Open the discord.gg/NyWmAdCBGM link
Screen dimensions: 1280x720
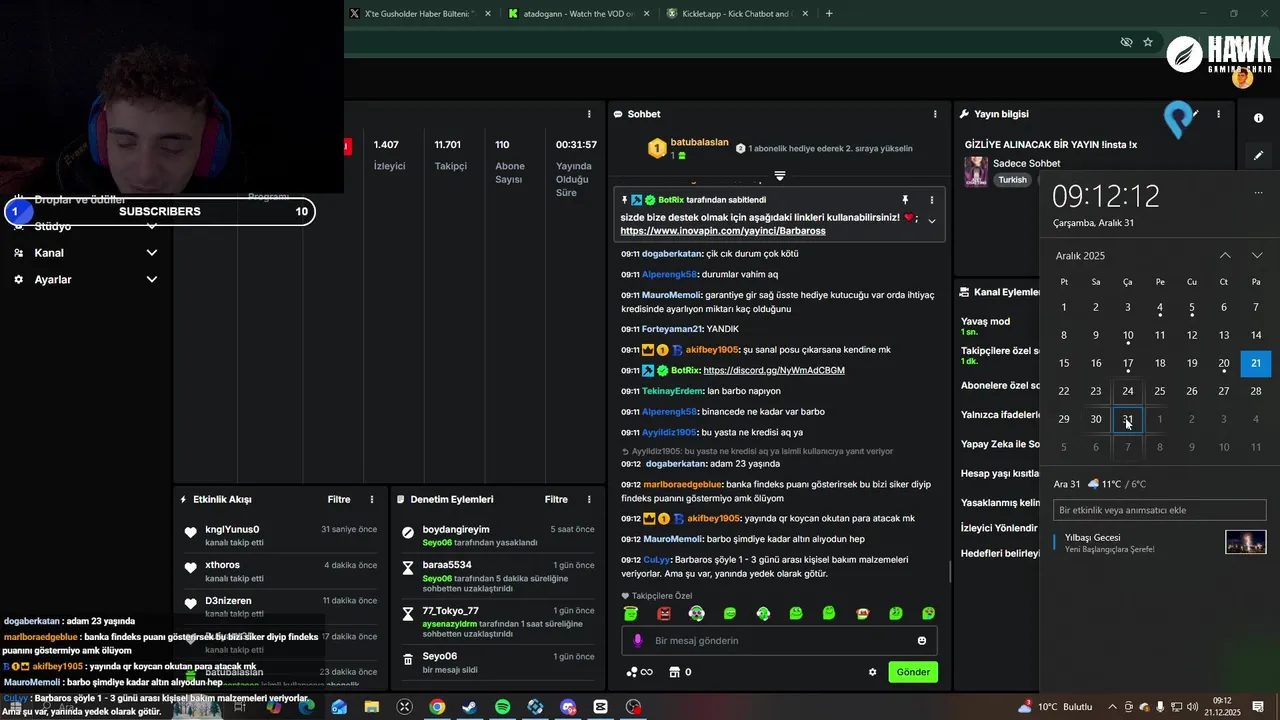(774, 370)
